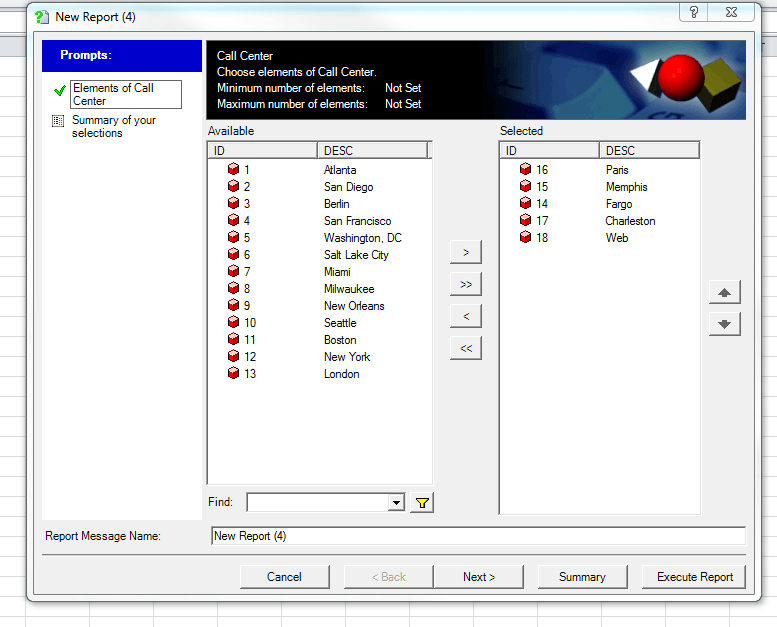Add selected item with single right arrow
The width and height of the screenshot is (777, 627).
point(465,252)
